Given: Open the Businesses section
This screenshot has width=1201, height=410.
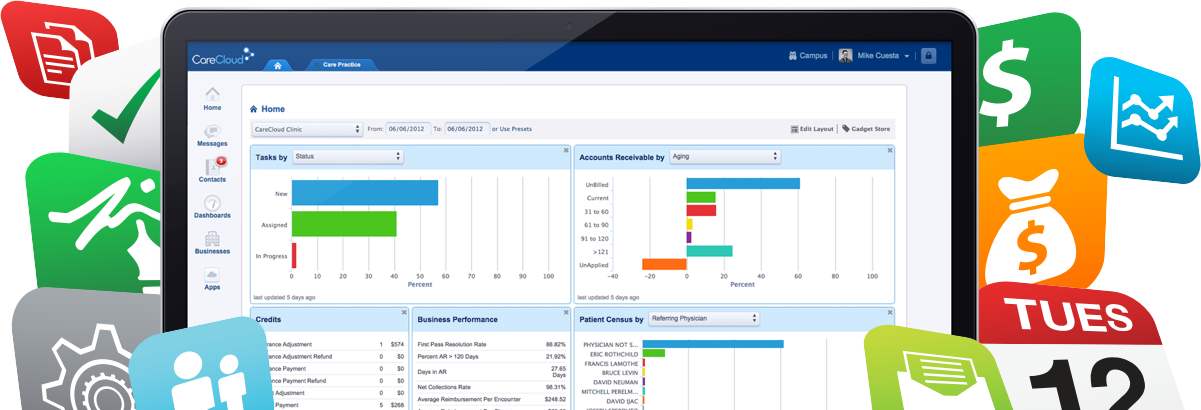Looking at the screenshot, I should click(x=212, y=241).
